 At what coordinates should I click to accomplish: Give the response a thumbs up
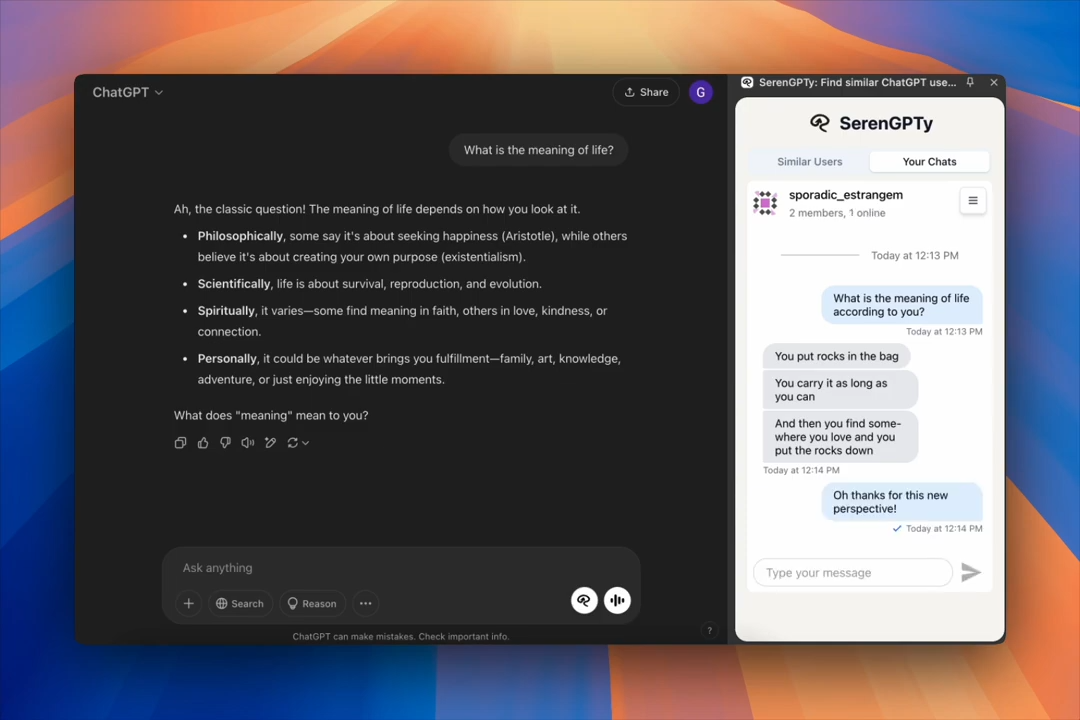(x=202, y=443)
